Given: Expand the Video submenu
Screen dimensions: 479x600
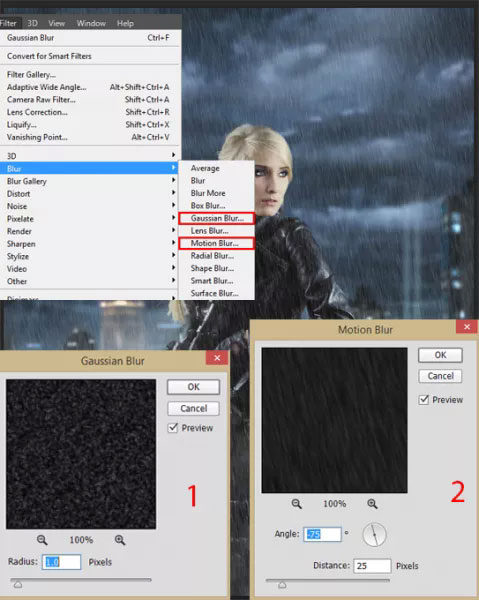Looking at the screenshot, I should (x=90, y=269).
